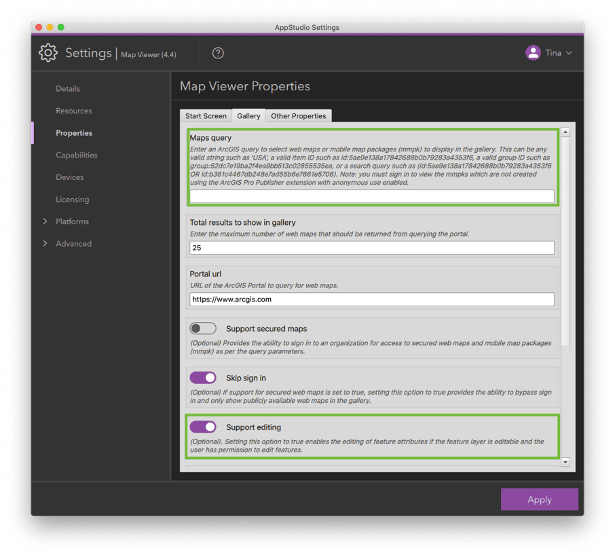Click the Maps query input field
The width and height of the screenshot is (616, 558).
[372, 196]
